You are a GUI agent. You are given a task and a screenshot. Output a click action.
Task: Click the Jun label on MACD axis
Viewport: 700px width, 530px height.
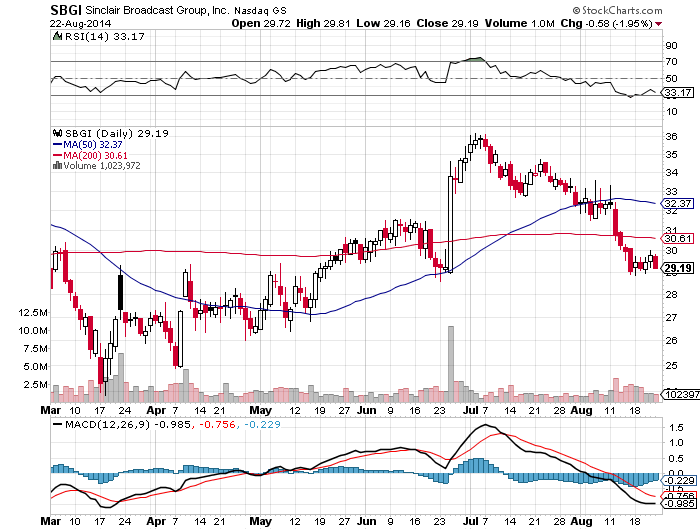tap(367, 521)
